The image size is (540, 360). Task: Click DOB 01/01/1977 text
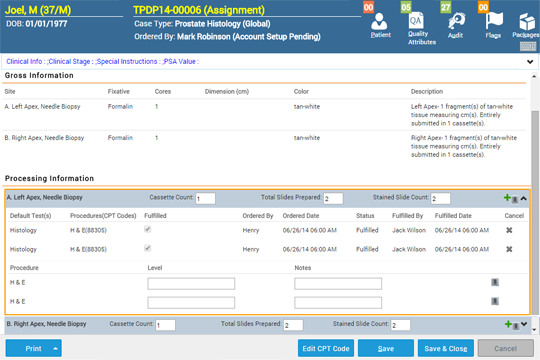point(37,24)
